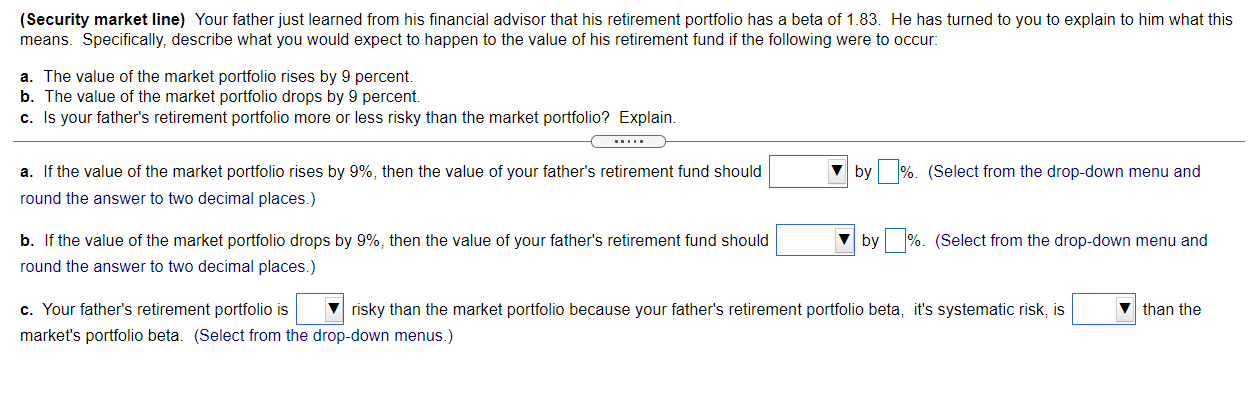Viewport: 1248px width, 417px height.
Task: Click question item 'b. The value of the market portfolio drops'
Action: click(x=220, y=97)
